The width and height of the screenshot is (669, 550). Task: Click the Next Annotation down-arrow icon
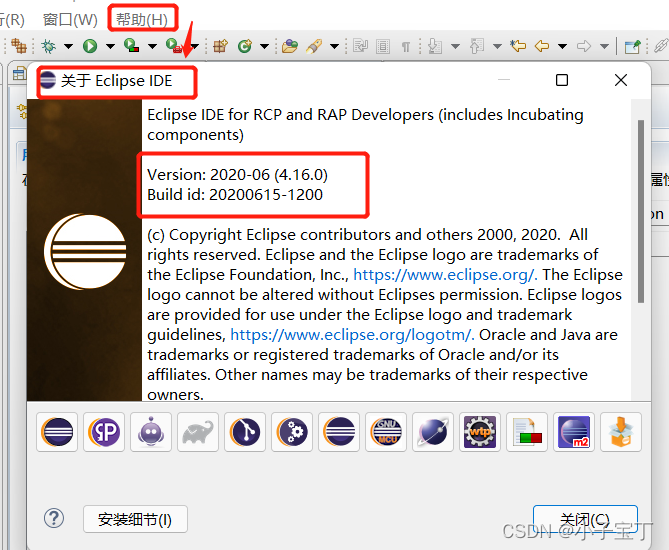[435, 46]
